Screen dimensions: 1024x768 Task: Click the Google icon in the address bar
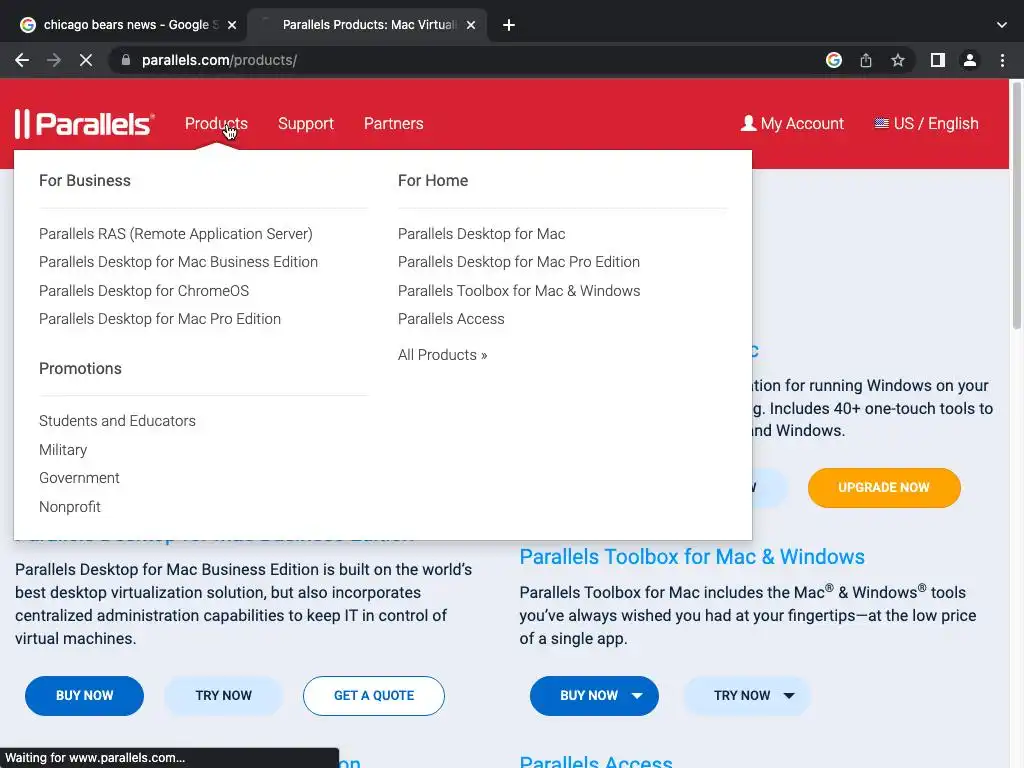(x=834, y=60)
